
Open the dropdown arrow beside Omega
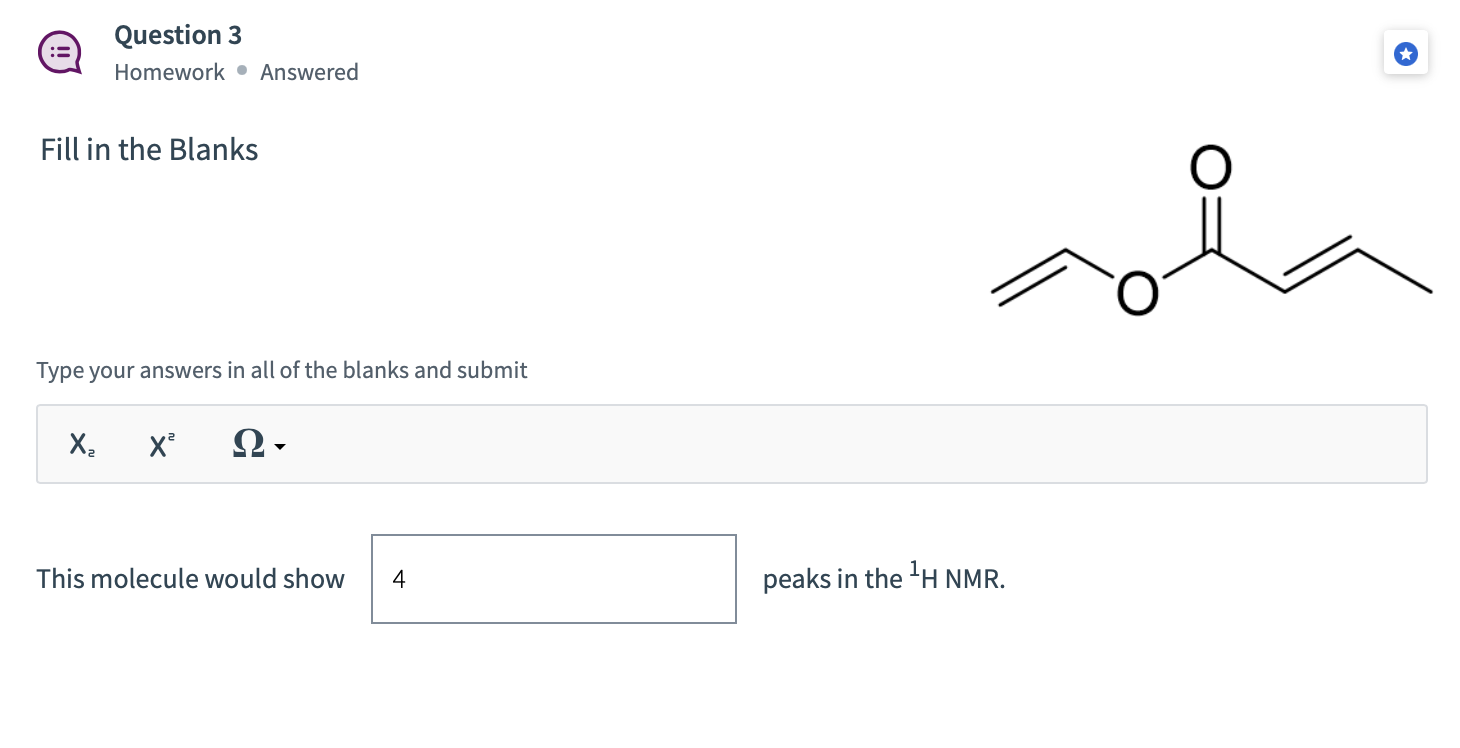coord(278,448)
